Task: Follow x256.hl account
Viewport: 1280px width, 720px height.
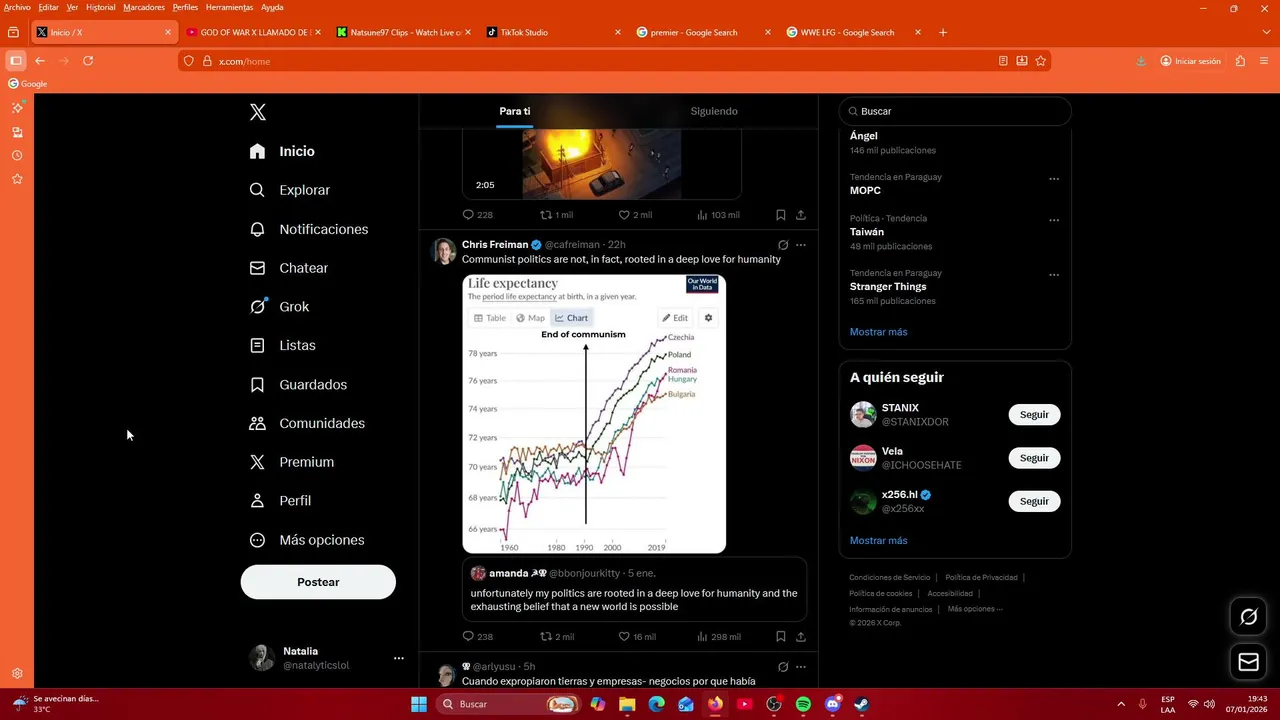Action: [1034, 501]
